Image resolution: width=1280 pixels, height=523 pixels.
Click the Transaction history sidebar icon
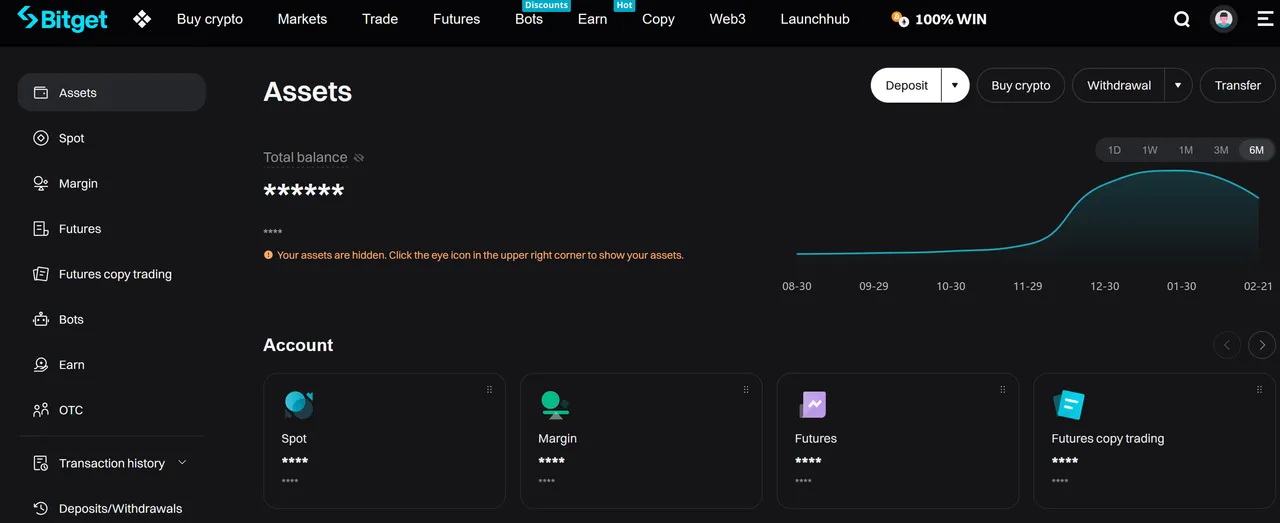pyautogui.click(x=41, y=463)
